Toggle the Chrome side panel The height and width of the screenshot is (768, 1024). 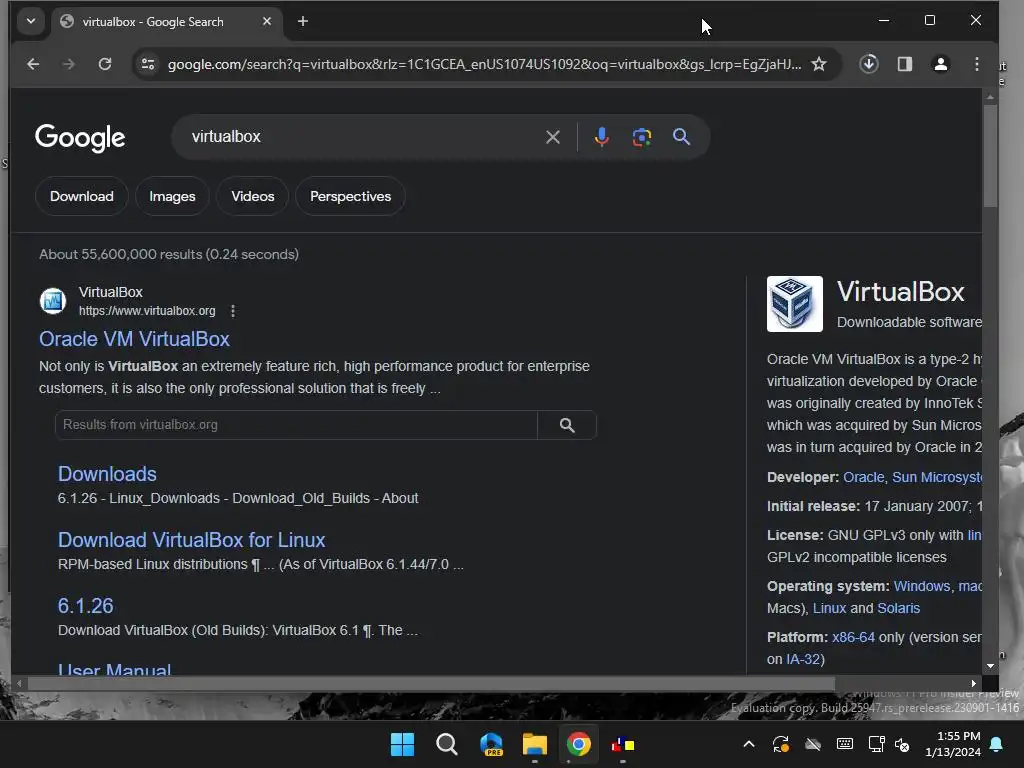coord(904,64)
